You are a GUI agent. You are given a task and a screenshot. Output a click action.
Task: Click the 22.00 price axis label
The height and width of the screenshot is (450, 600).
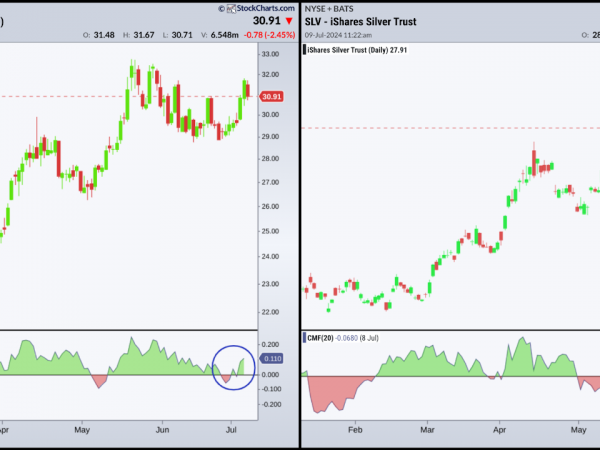point(270,312)
